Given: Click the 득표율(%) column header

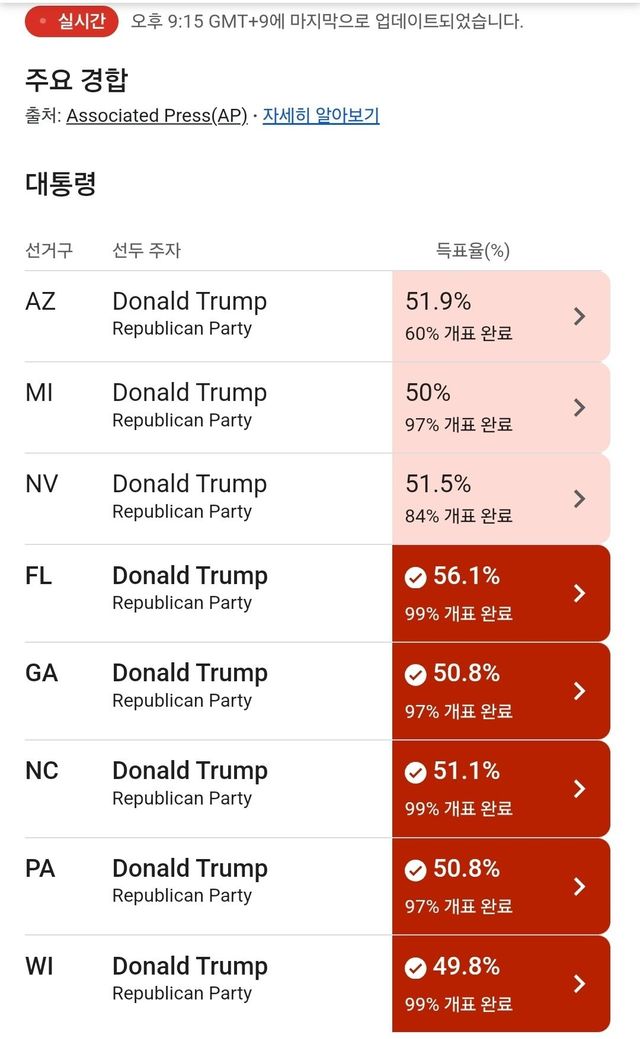Looking at the screenshot, I should pyautogui.click(x=472, y=250).
